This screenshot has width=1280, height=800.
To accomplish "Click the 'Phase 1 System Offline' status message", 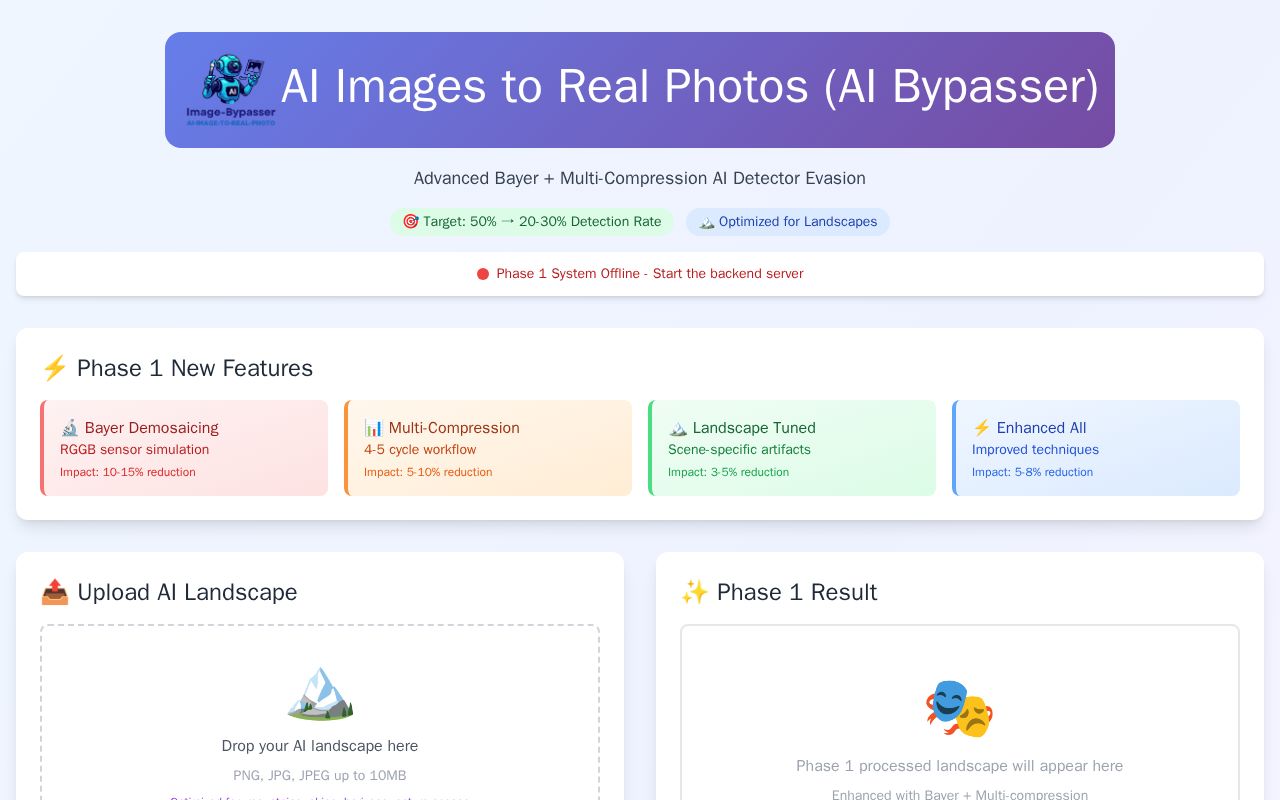I will click(x=650, y=274).
